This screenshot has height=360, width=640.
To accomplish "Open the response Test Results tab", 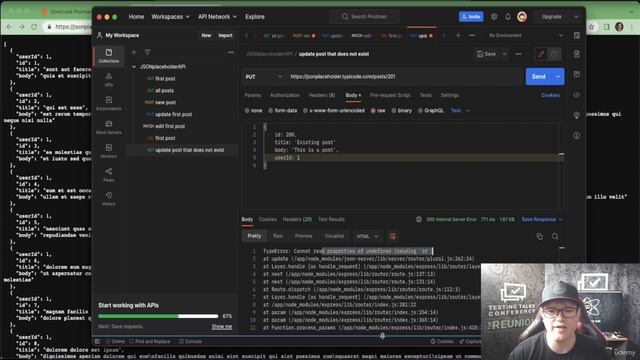I will (331, 220).
